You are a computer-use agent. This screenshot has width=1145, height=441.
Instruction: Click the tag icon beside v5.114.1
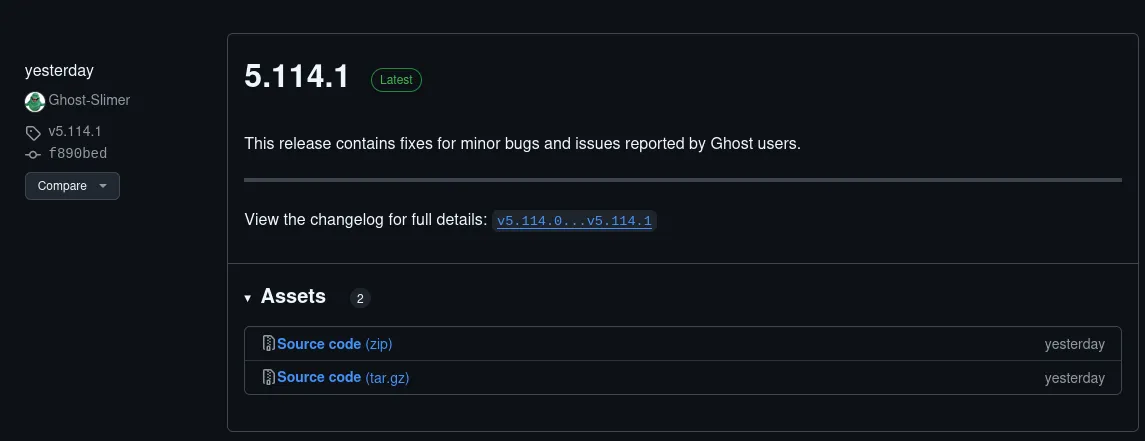[x=33, y=133]
